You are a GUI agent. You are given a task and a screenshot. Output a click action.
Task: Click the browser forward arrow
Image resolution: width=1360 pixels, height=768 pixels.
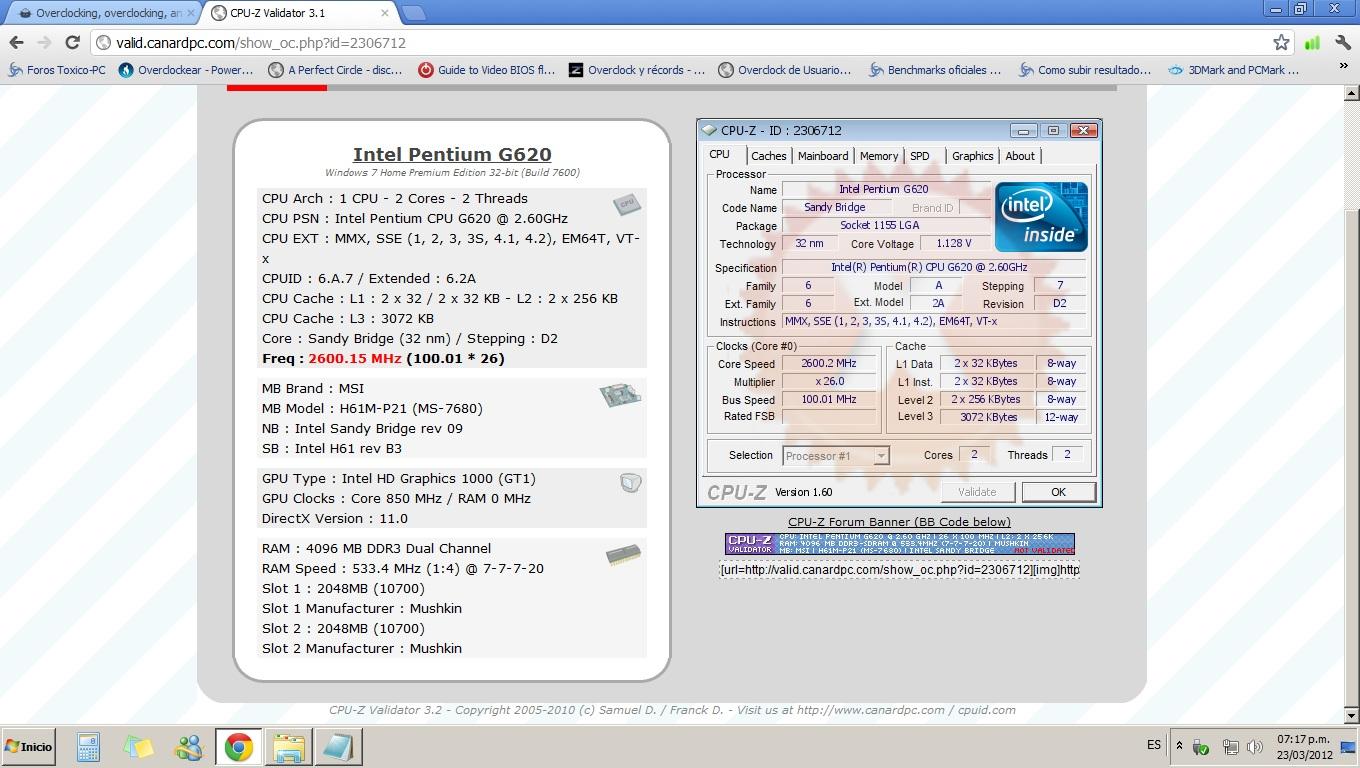click(44, 42)
